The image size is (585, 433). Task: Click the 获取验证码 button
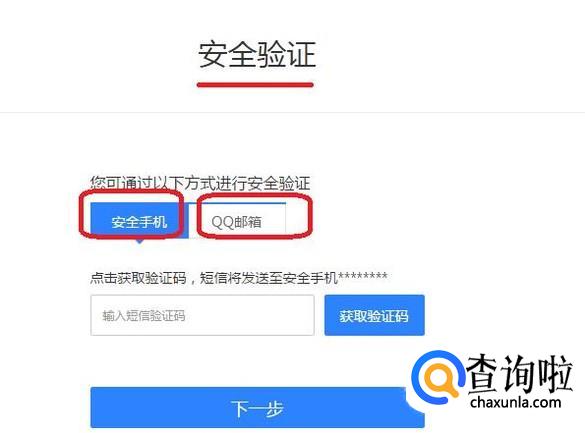[x=374, y=316]
